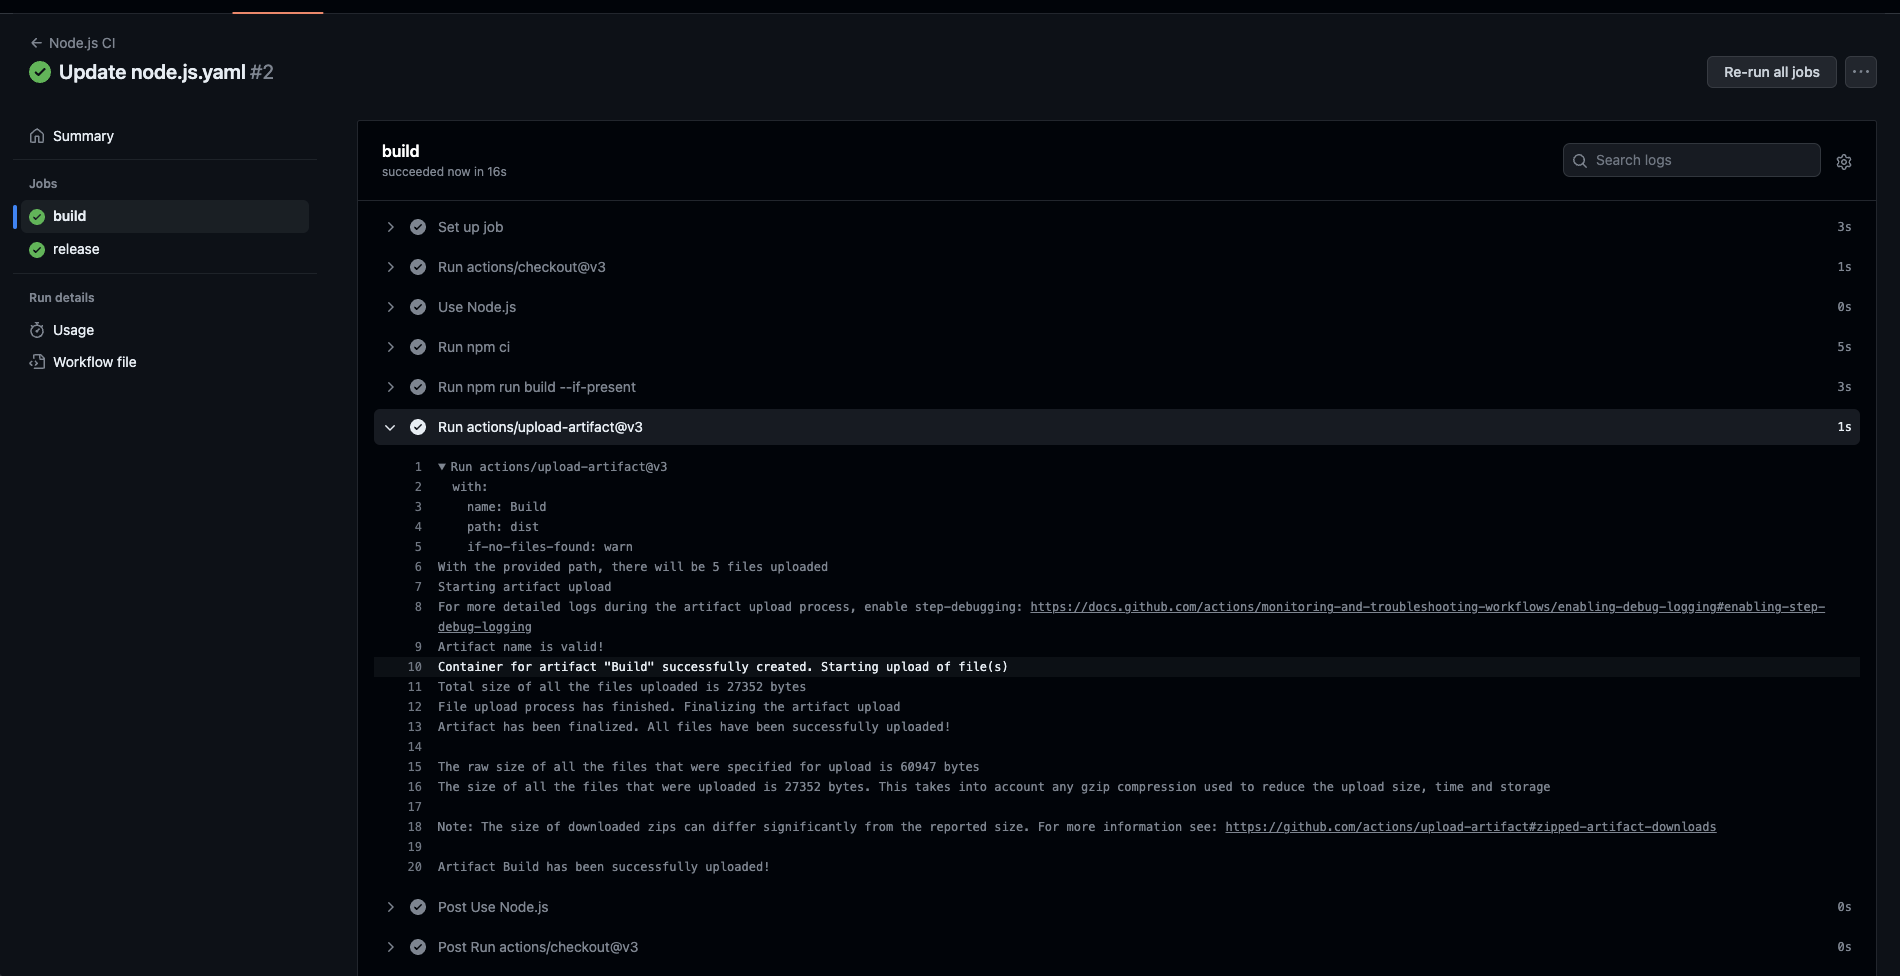Click the Re-run all jobs button

pyautogui.click(x=1771, y=72)
